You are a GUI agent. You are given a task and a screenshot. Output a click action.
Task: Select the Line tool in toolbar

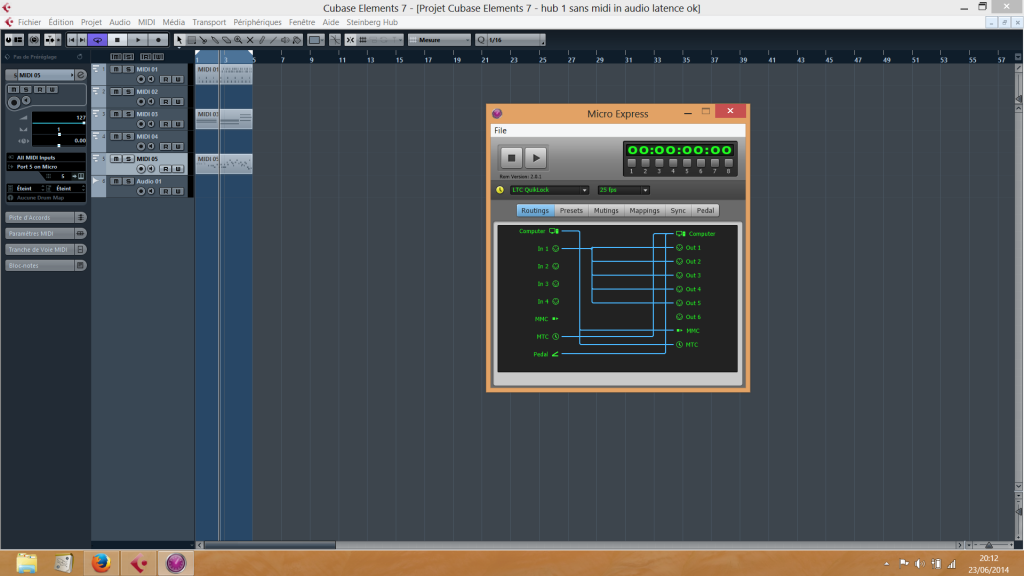coord(274,40)
